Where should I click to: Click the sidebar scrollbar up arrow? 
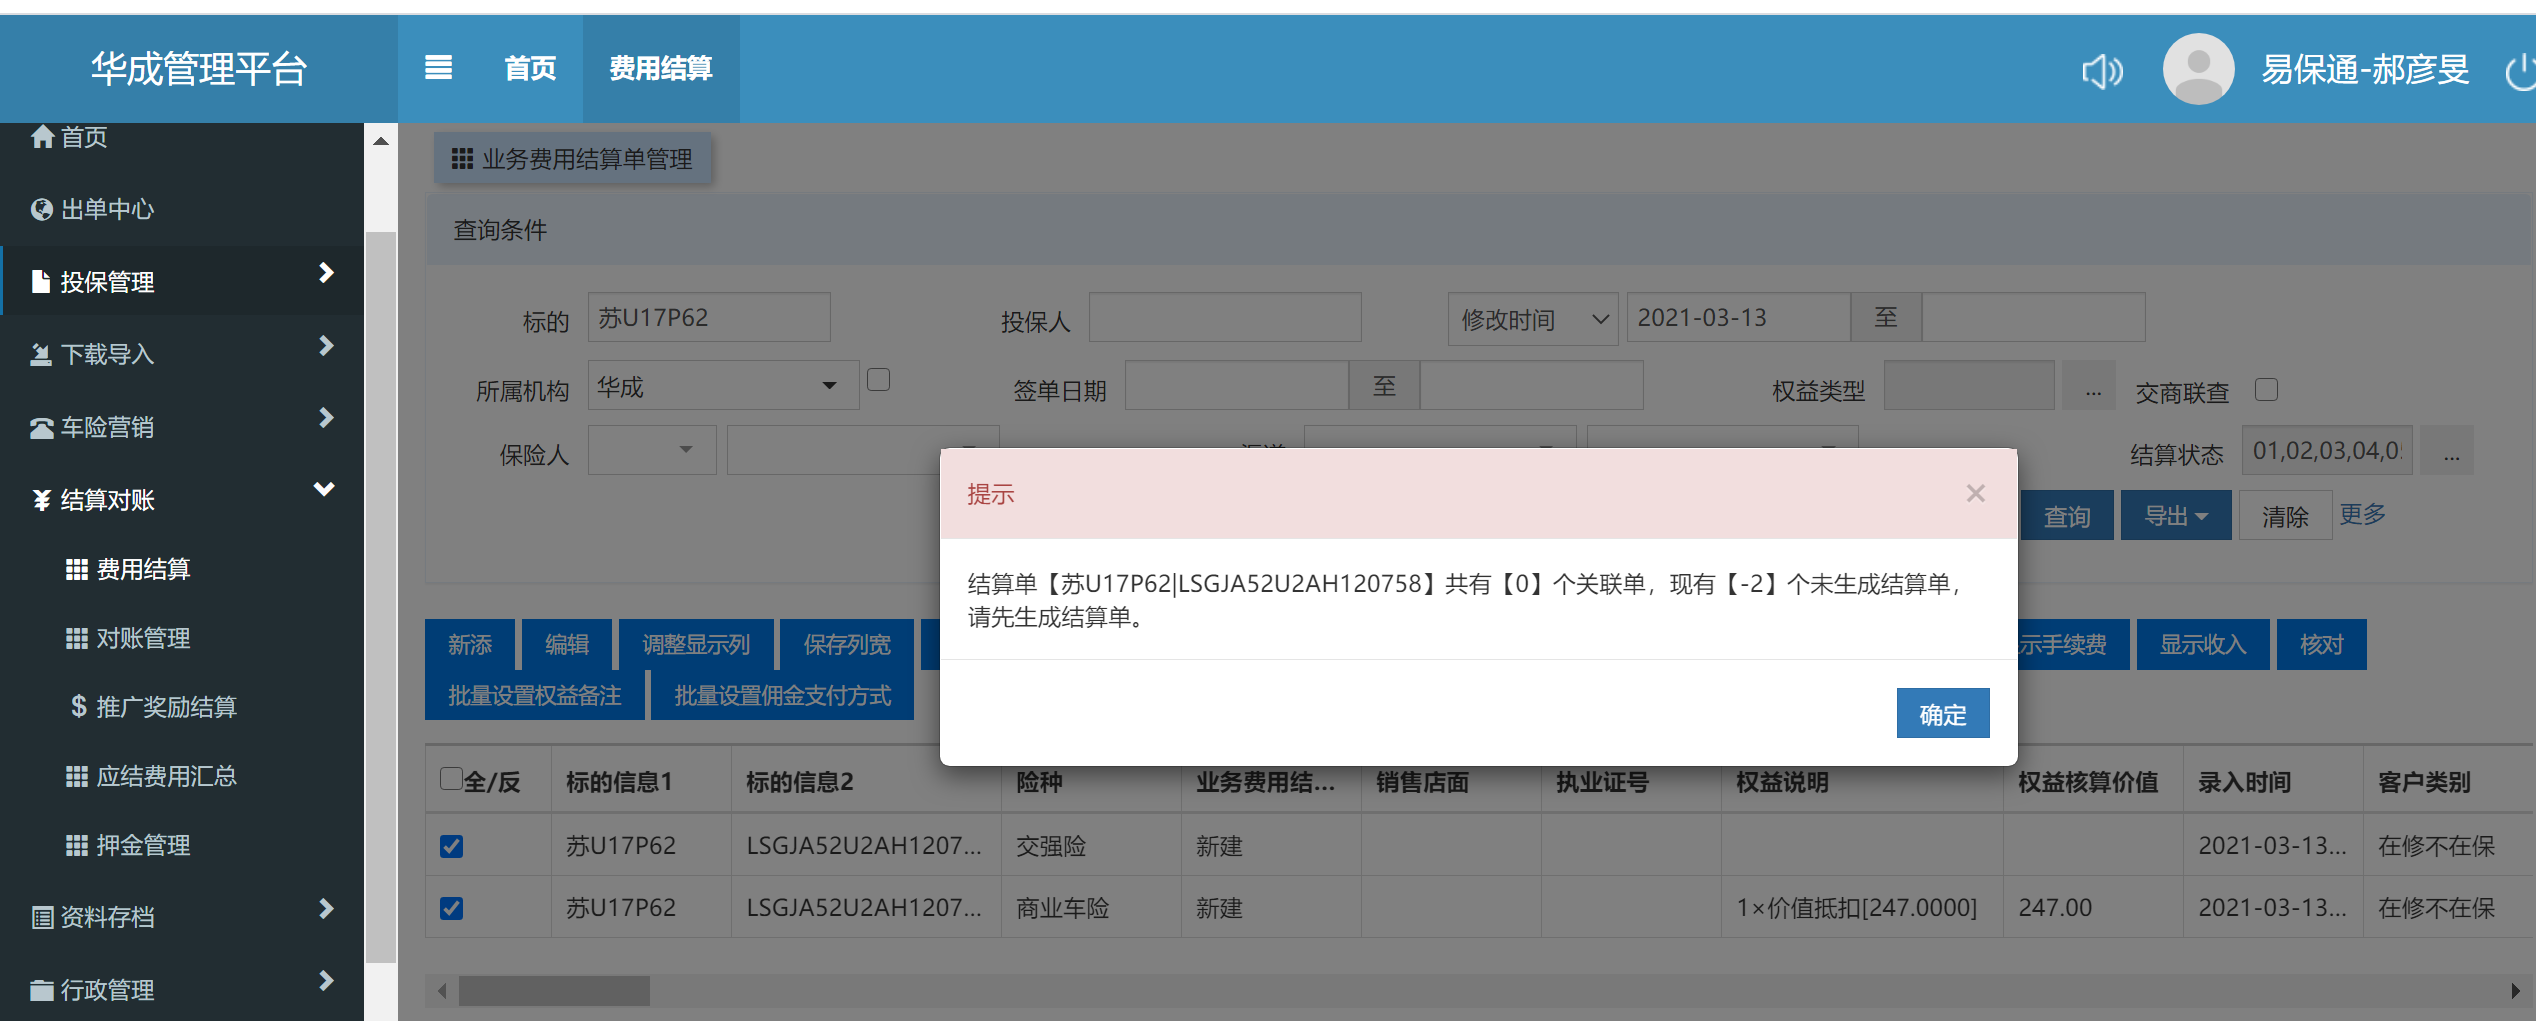point(380,141)
